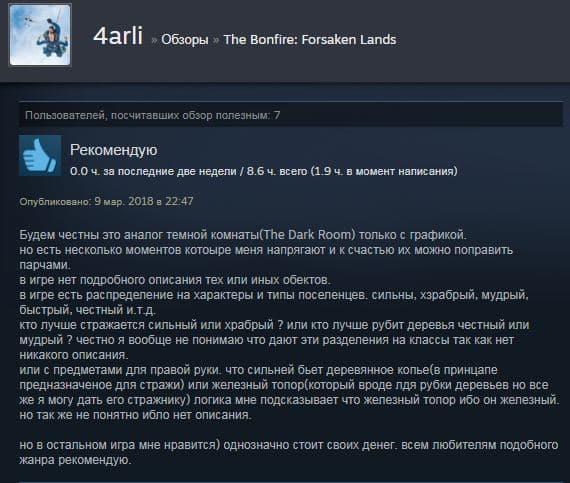Click the line about no detailed object descriptions

coord(175,280)
